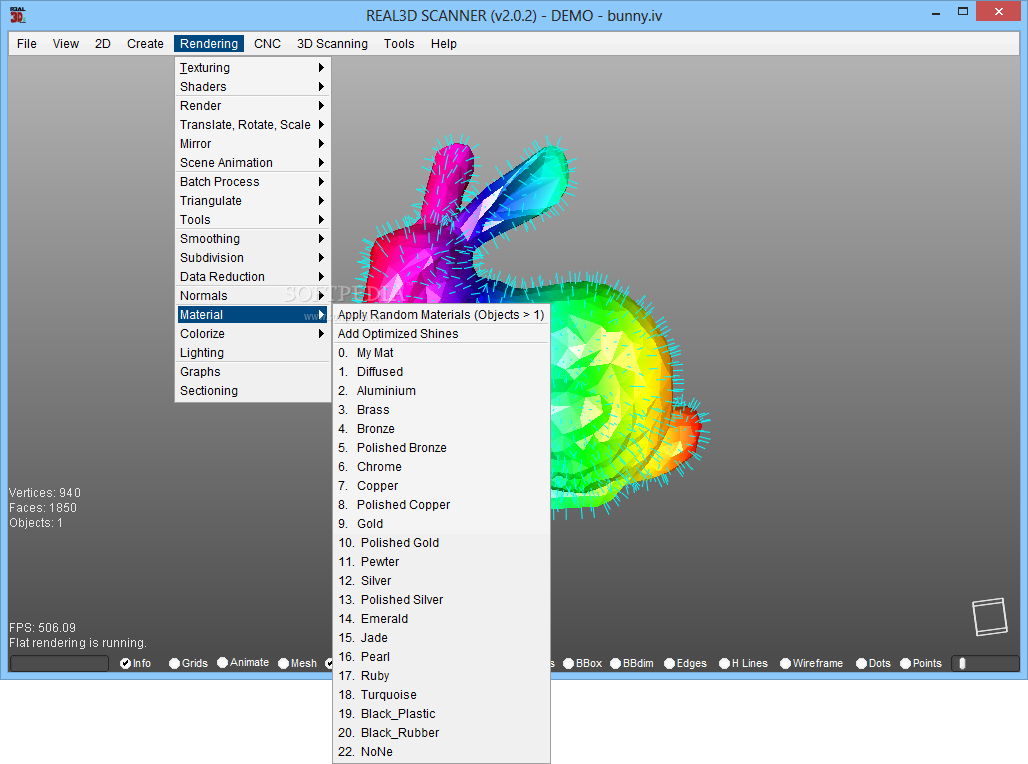The height and width of the screenshot is (764, 1028).
Task: Turn on the Animate toggle
Action: click(243, 662)
